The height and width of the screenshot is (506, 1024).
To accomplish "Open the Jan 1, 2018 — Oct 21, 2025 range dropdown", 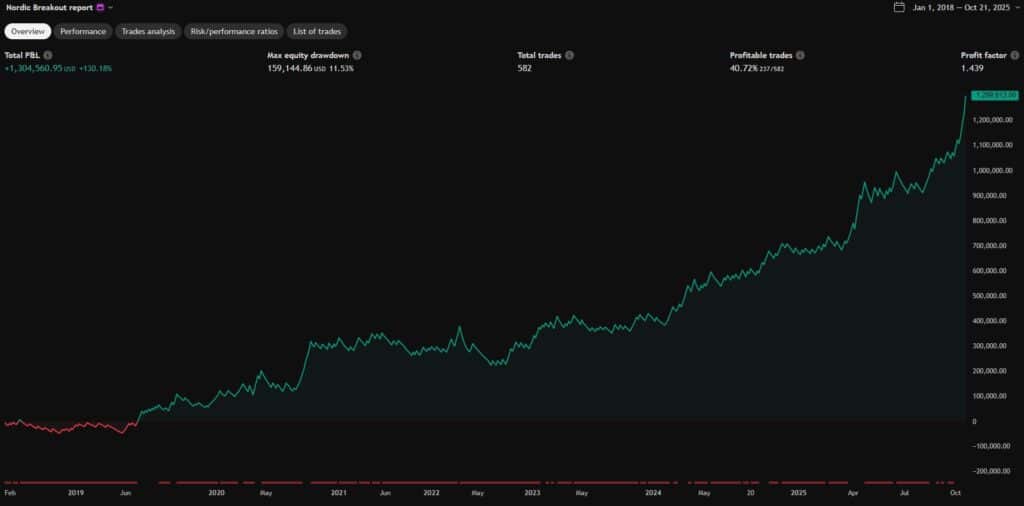I will 967,7.
